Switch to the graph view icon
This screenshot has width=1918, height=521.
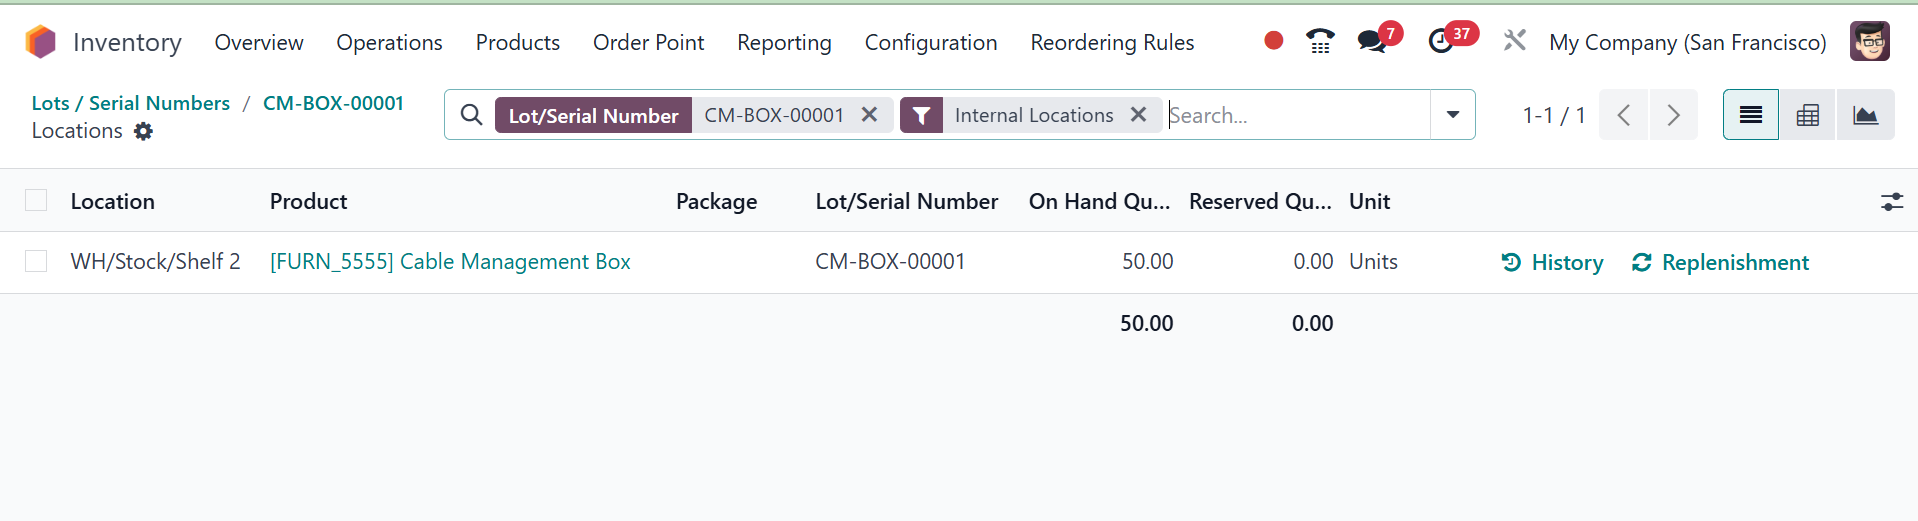(1865, 115)
